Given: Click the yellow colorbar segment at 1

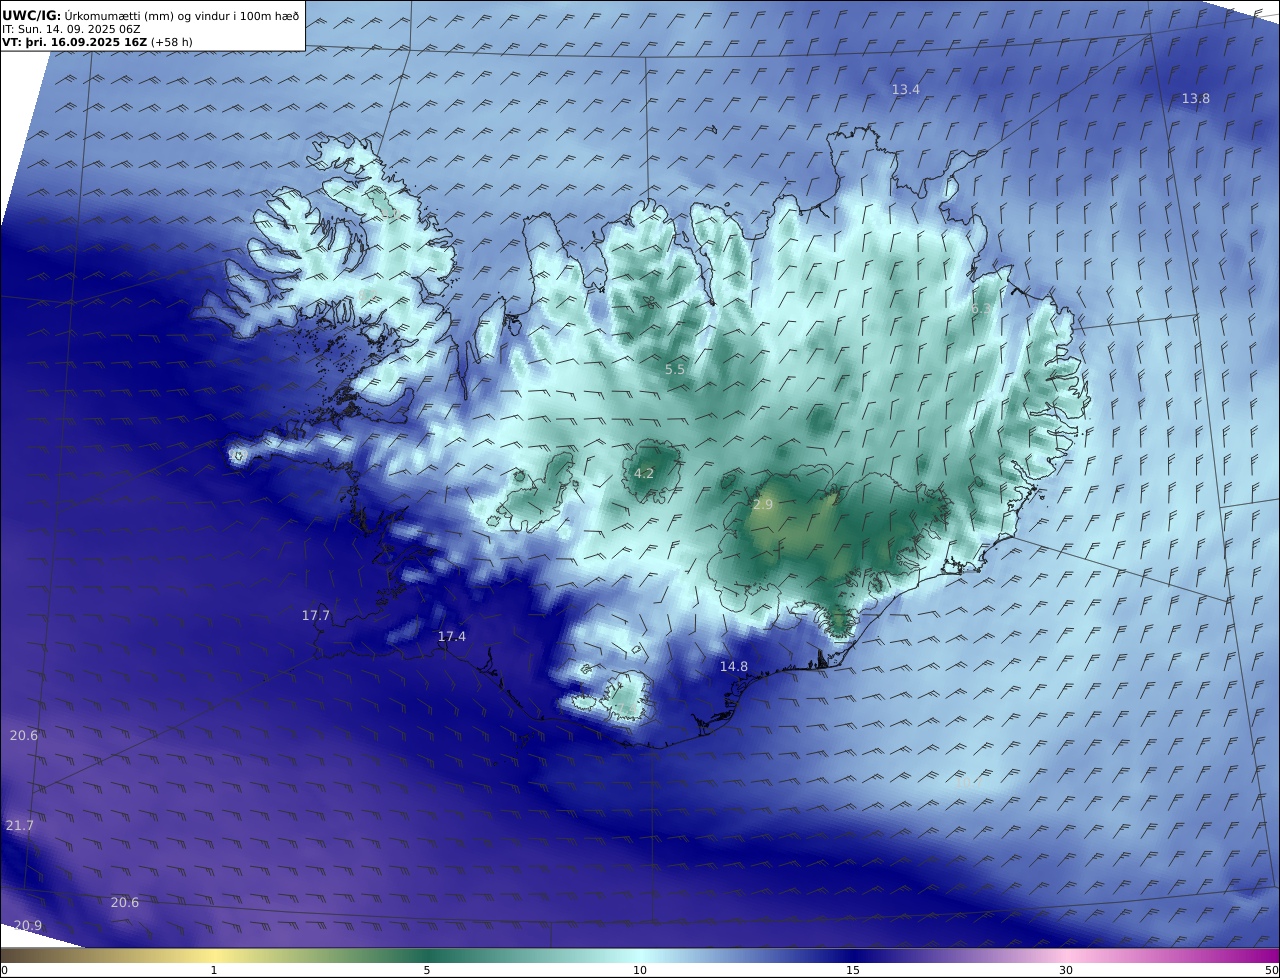Looking at the screenshot, I should (x=213, y=955).
